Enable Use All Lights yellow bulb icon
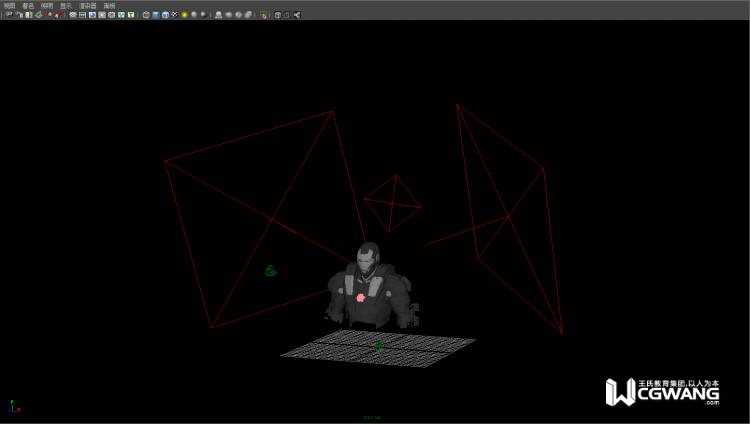 [x=184, y=15]
